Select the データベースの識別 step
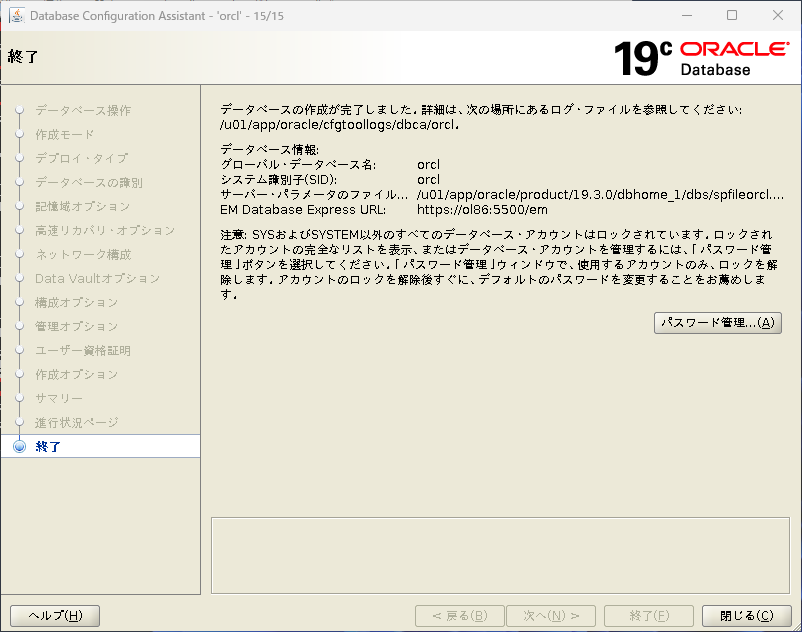802x632 pixels. [88, 183]
